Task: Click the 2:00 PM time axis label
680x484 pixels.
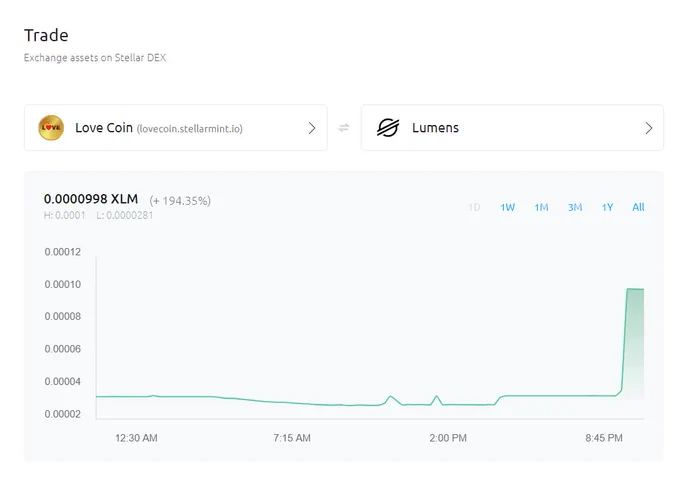Action: (x=448, y=438)
